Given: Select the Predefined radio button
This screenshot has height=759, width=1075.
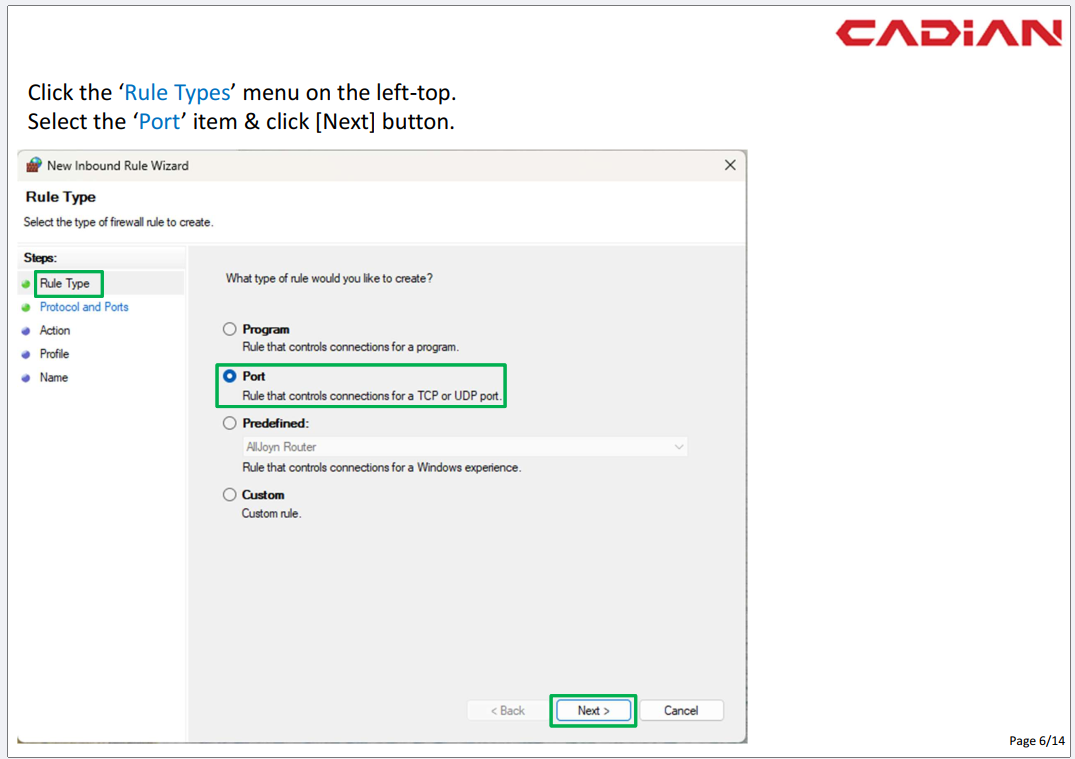Looking at the screenshot, I should click(230, 423).
